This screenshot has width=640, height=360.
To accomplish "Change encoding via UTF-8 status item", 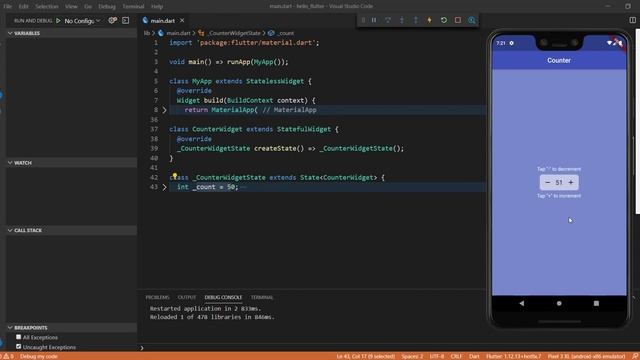I will point(437,356).
